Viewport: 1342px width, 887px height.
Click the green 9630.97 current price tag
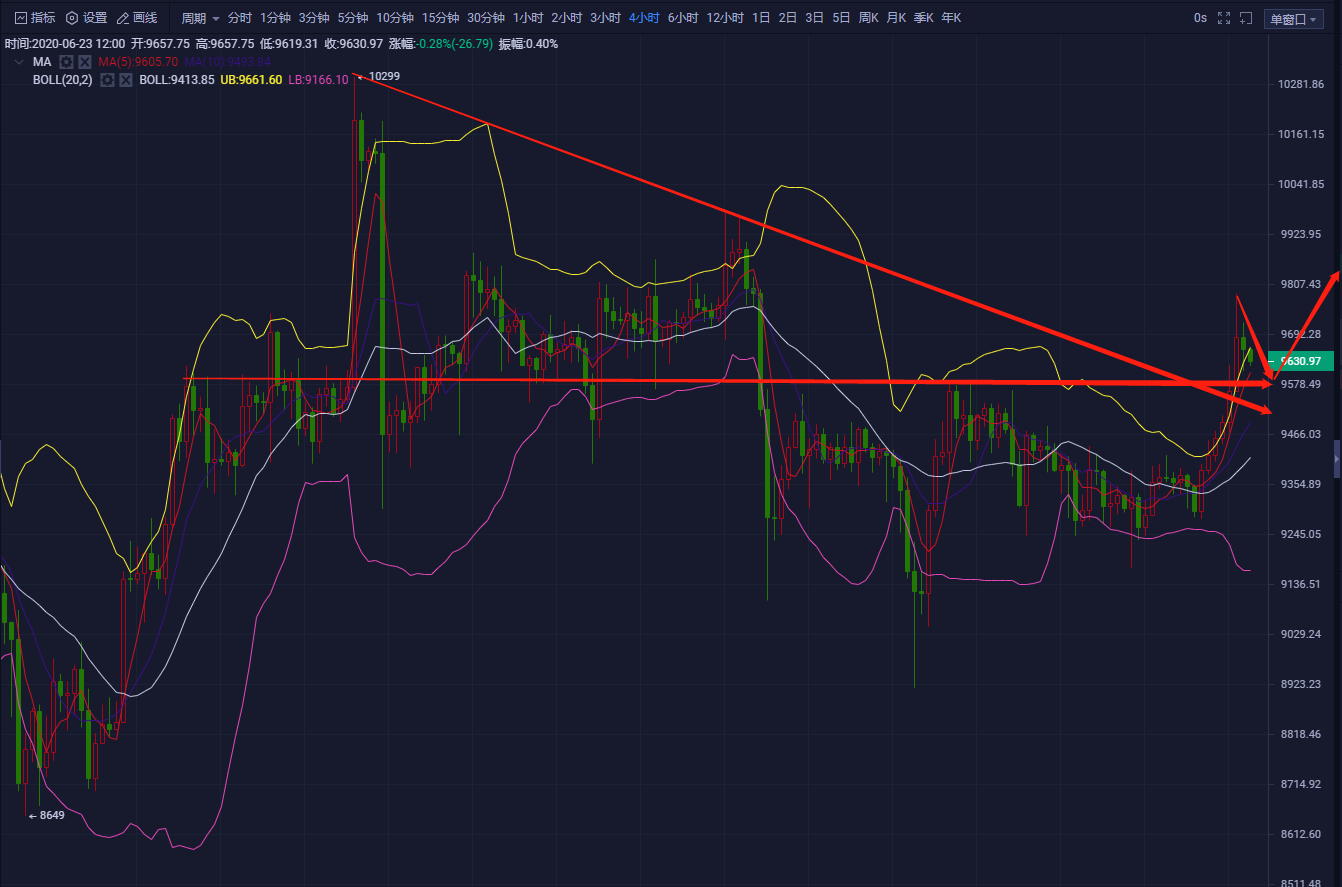pyautogui.click(x=1300, y=361)
